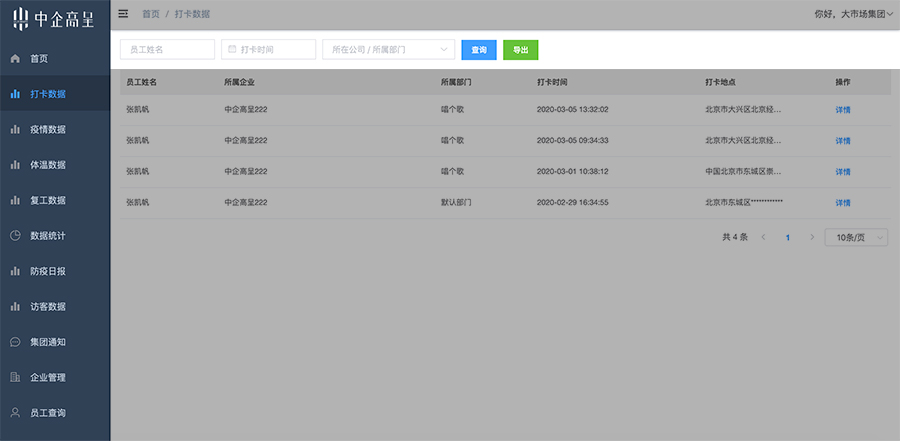The image size is (900, 441).
Task: Click the blue 查询 button
Action: (x=479, y=50)
